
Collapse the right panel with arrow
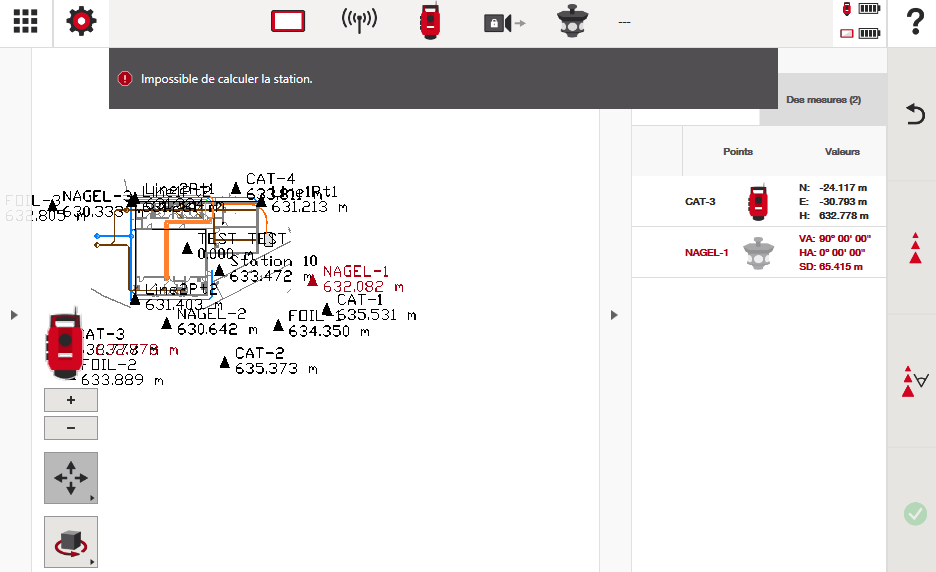614,315
